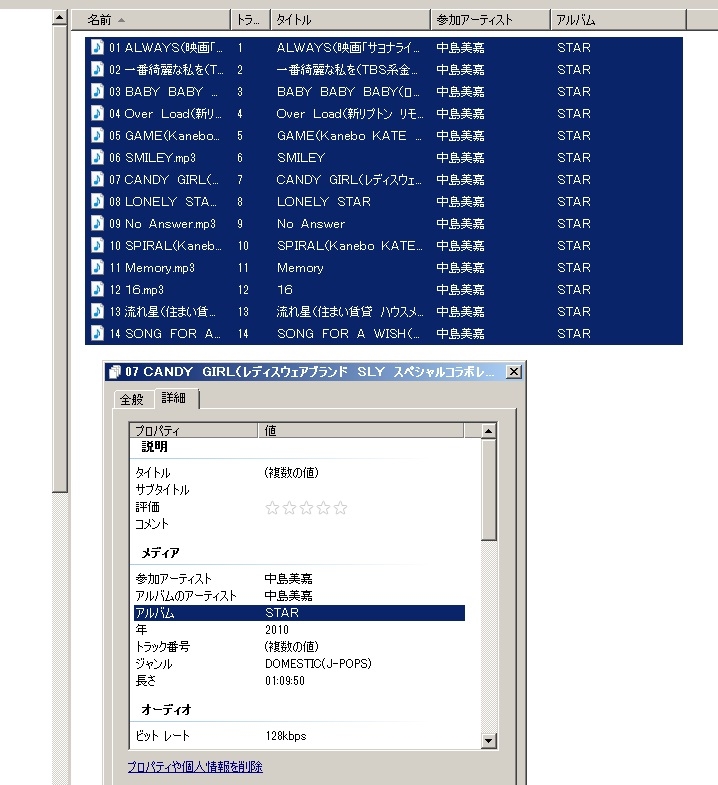Click title cell 16 in track 12 row

click(284, 290)
